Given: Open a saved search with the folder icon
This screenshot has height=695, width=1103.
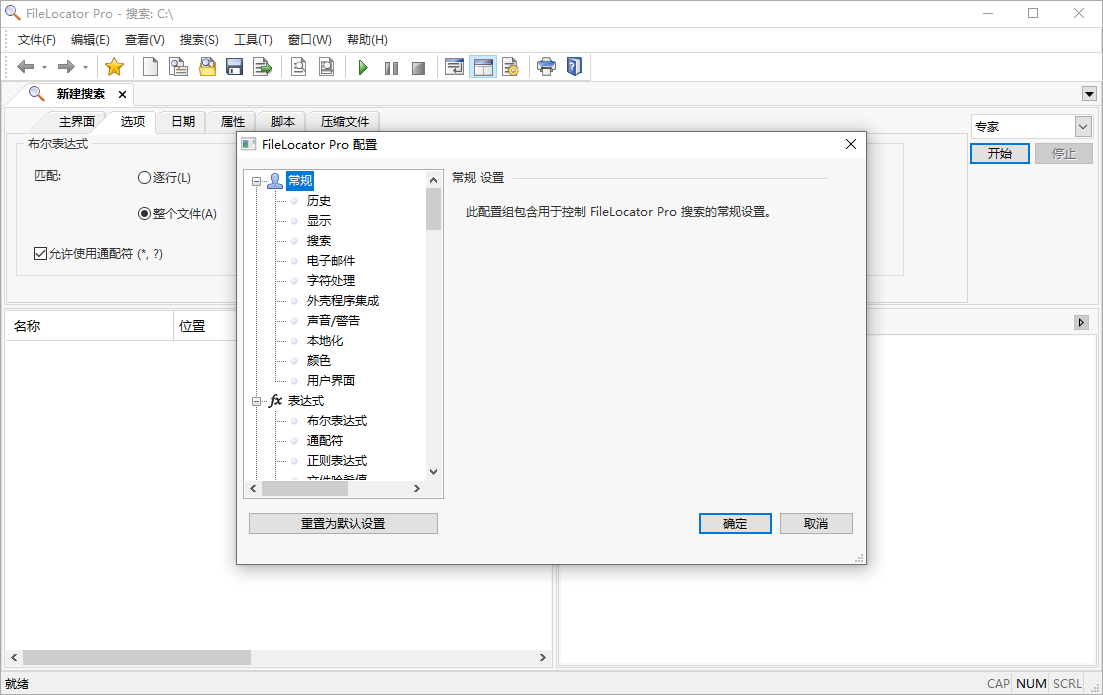Looking at the screenshot, I should (x=206, y=66).
